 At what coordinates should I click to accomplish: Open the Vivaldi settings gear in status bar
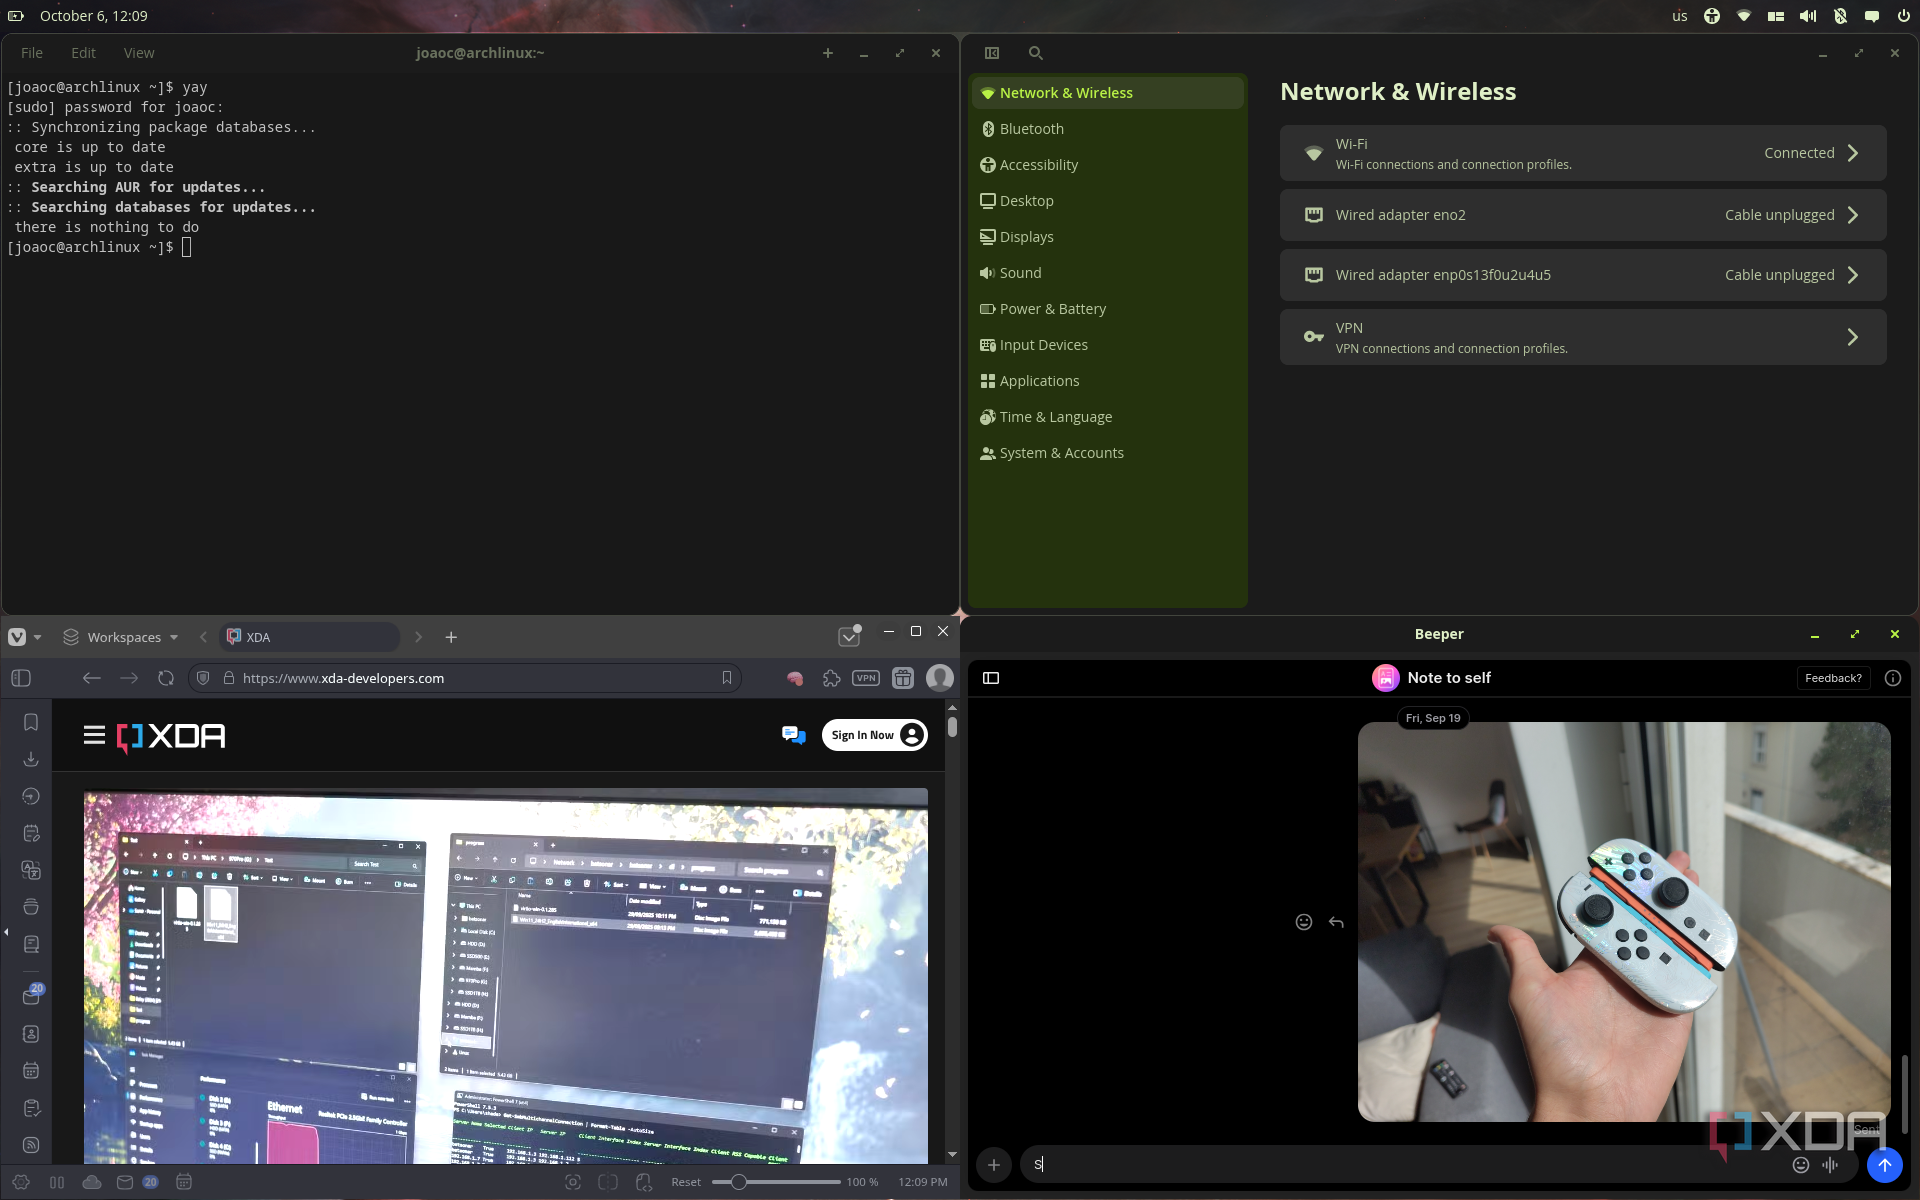(x=21, y=1182)
